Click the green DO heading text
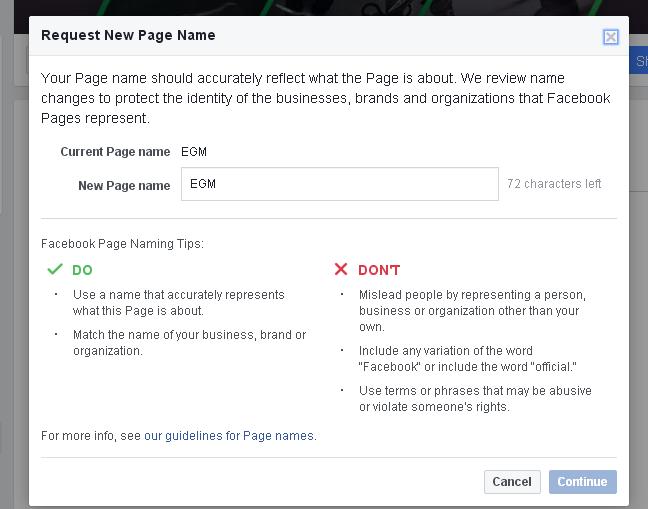 [82, 270]
